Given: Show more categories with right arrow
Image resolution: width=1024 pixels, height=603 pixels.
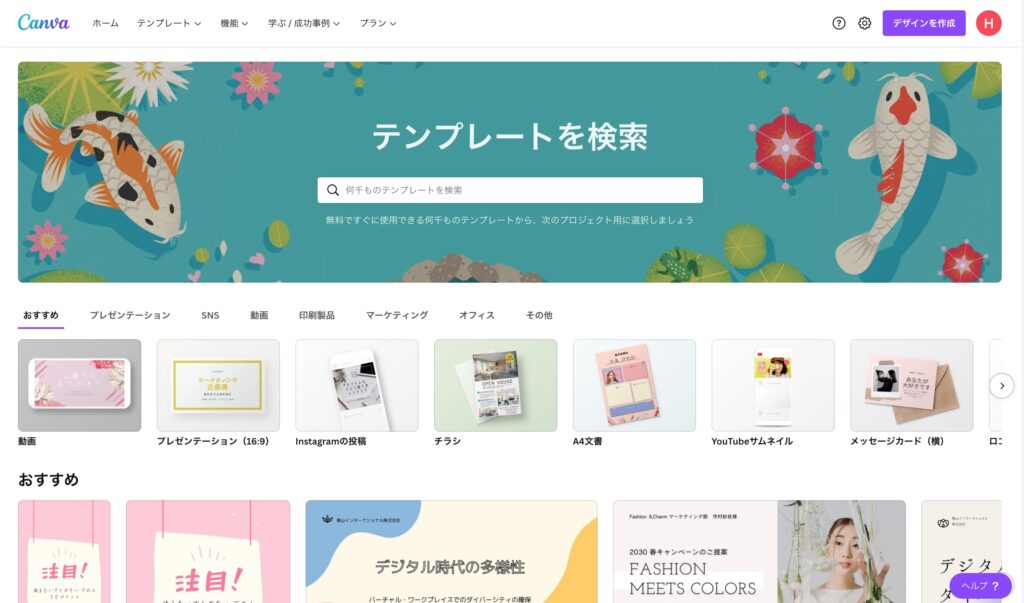Looking at the screenshot, I should pos(1001,385).
